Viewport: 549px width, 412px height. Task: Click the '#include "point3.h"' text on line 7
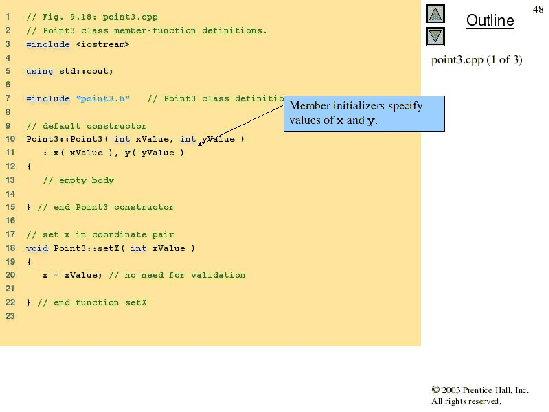click(78, 98)
